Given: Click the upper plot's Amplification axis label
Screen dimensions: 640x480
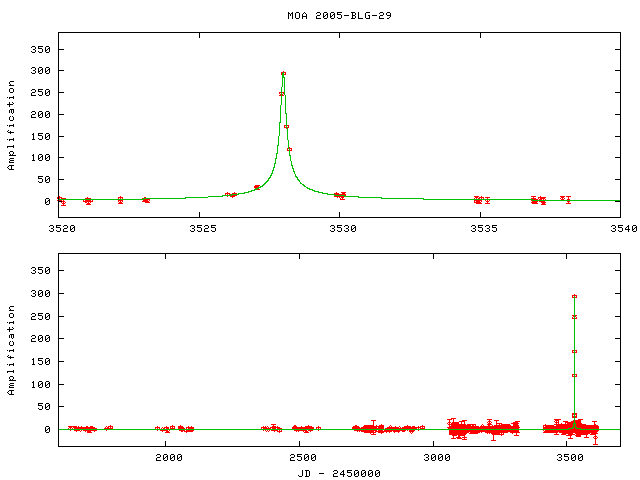Looking at the screenshot, I should 11,134.
